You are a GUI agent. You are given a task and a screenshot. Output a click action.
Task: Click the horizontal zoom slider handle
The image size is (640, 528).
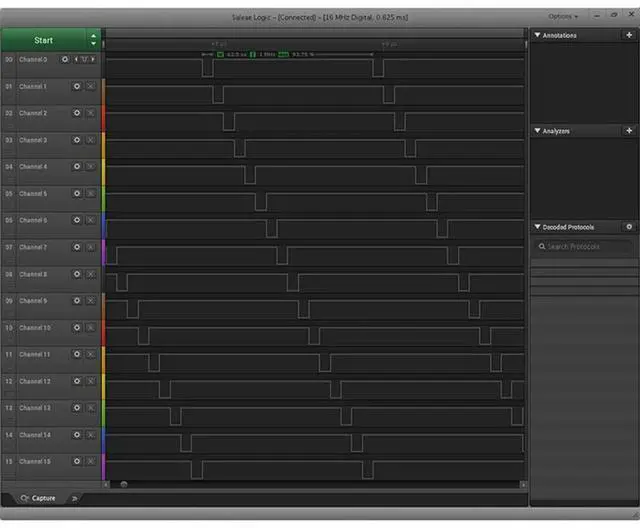pos(124,484)
